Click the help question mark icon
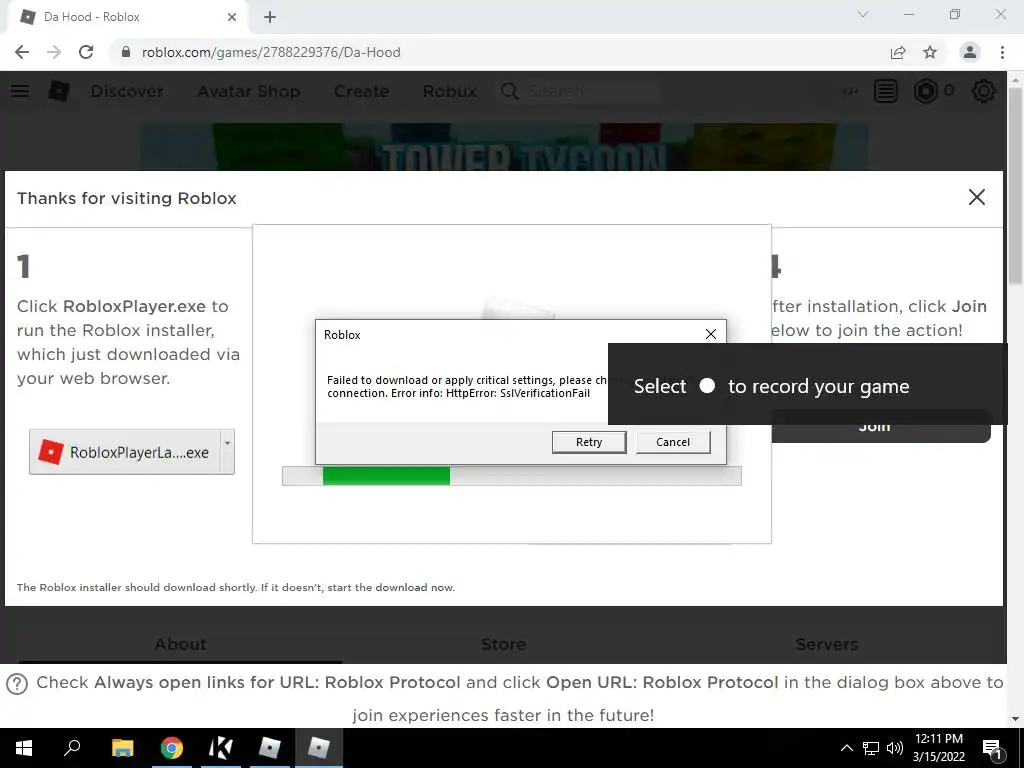This screenshot has height=768, width=1024. point(17,684)
